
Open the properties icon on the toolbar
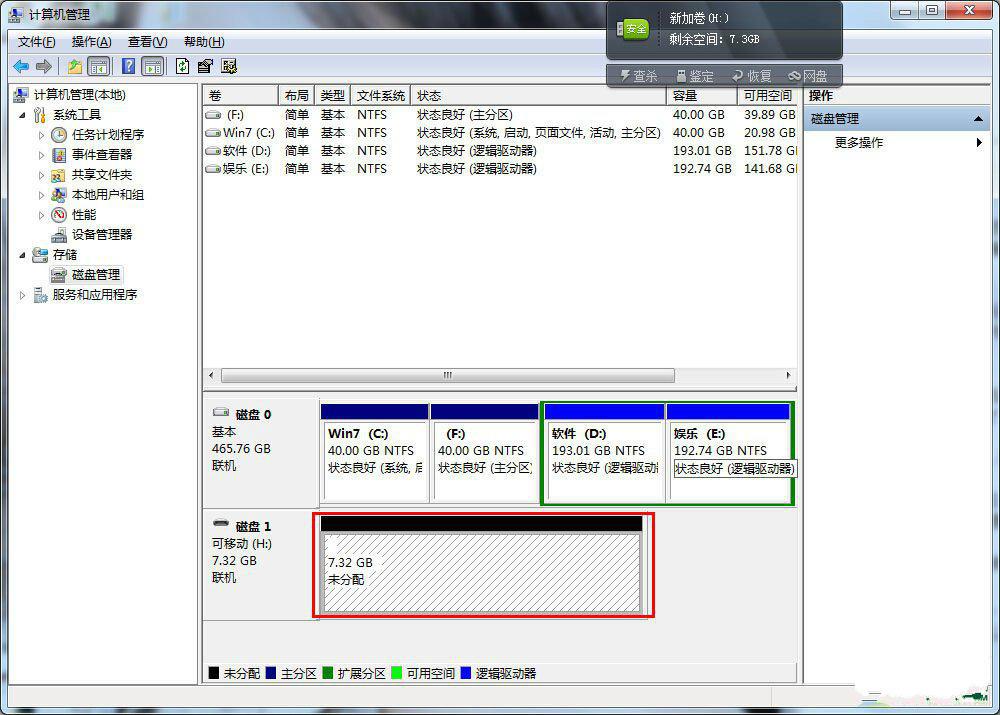tap(205, 66)
